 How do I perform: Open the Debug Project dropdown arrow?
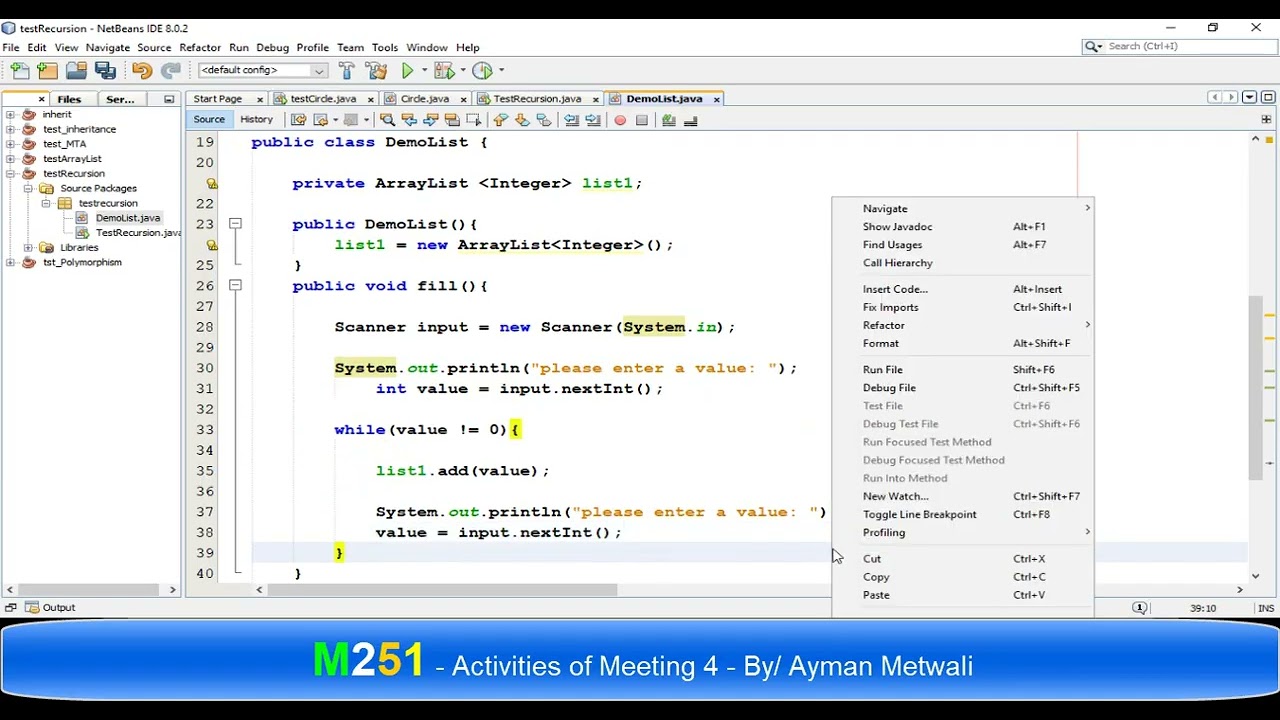coord(462,70)
